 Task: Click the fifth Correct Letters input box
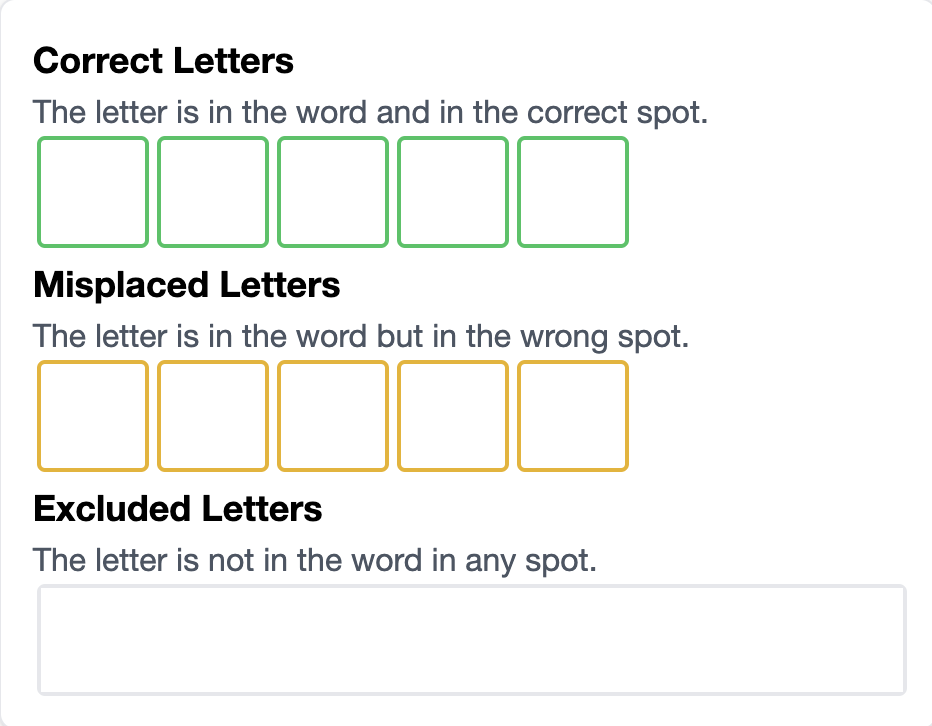(x=572, y=191)
